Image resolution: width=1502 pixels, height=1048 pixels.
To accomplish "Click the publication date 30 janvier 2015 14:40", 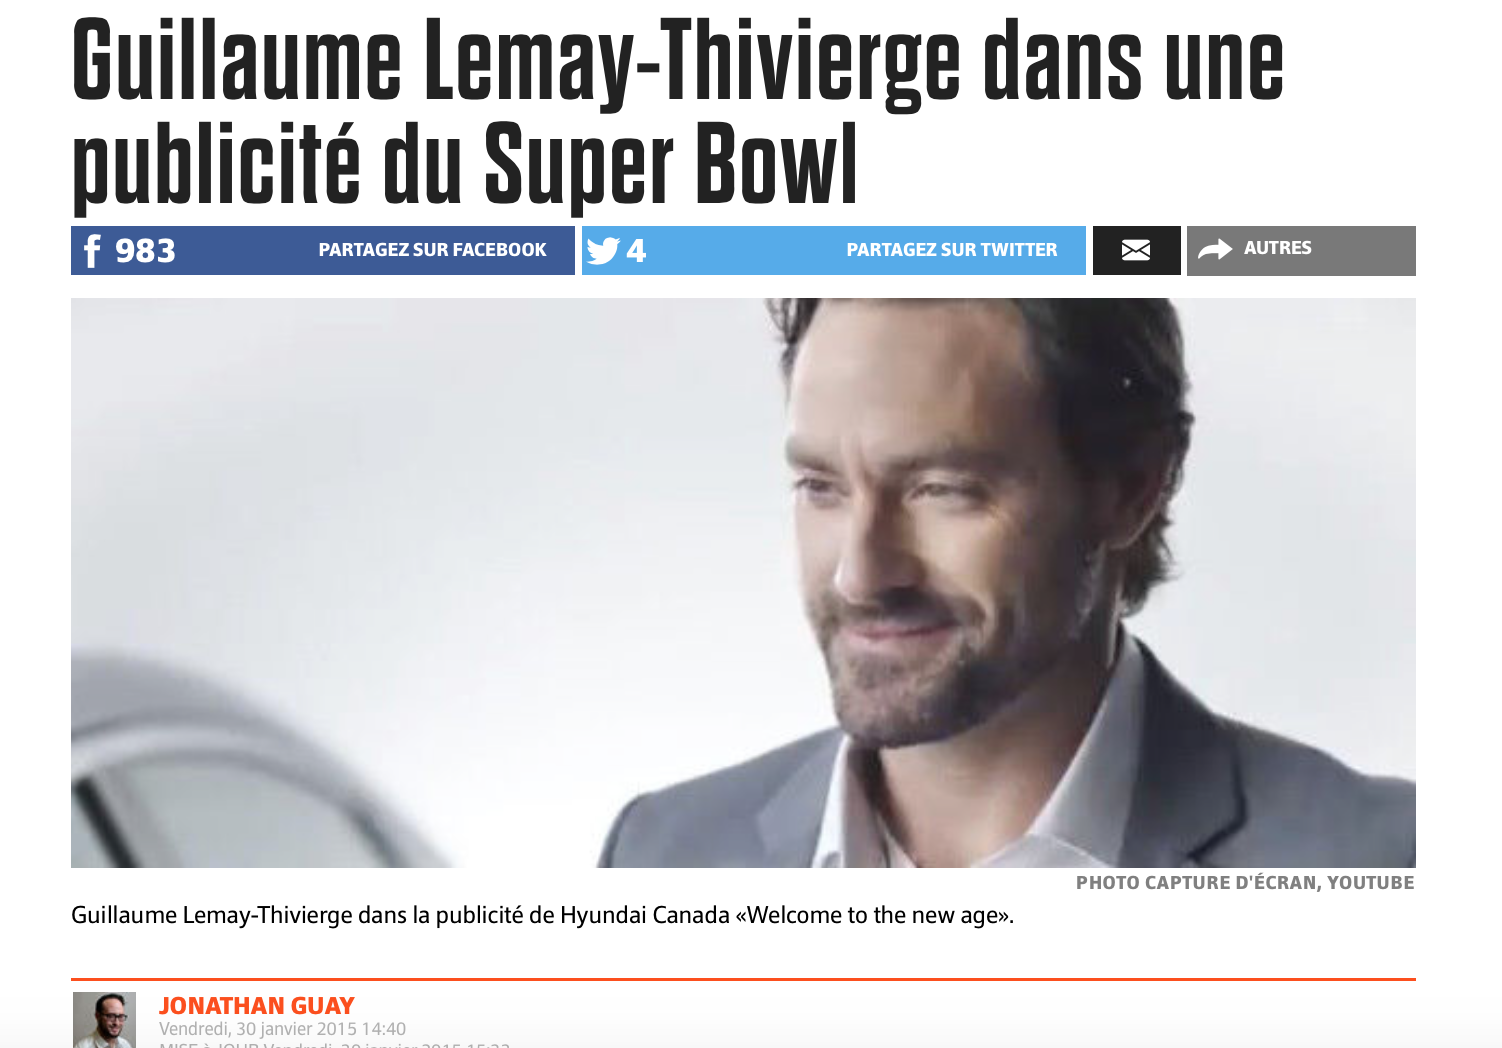I will point(282,1029).
